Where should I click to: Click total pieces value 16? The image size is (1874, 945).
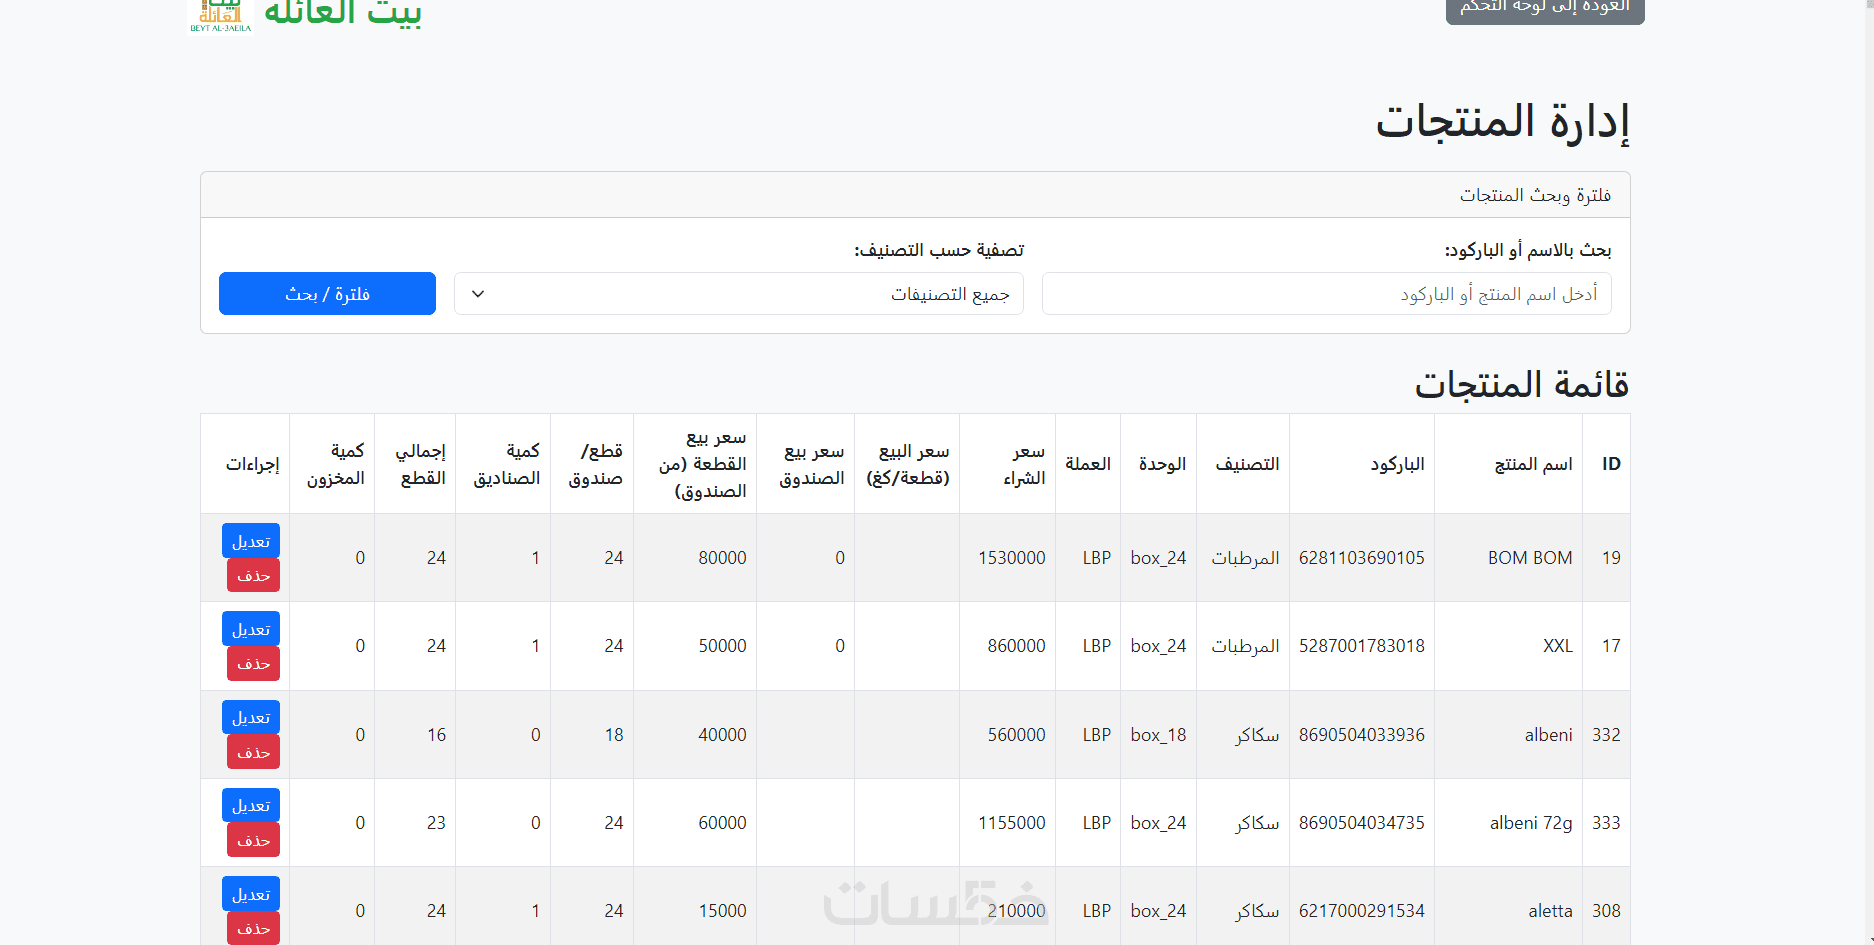[x=436, y=735]
